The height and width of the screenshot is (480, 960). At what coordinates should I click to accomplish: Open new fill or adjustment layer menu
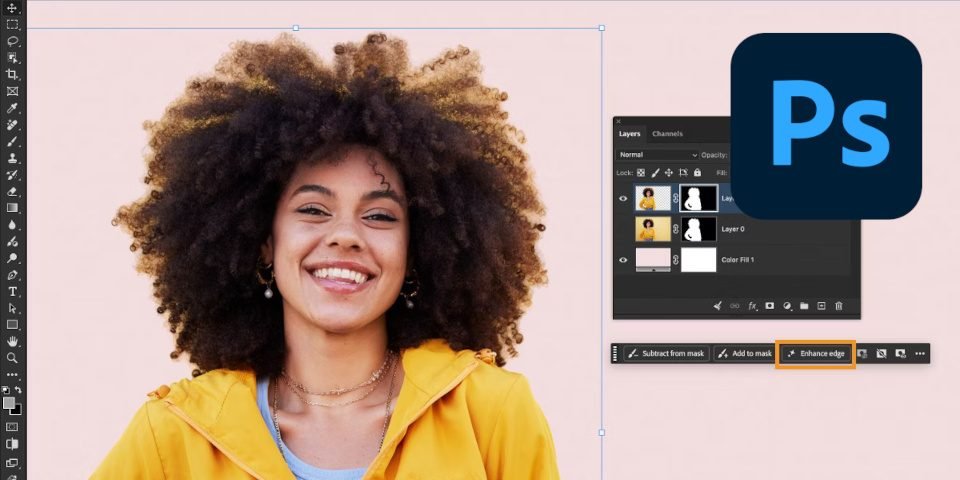coord(787,306)
